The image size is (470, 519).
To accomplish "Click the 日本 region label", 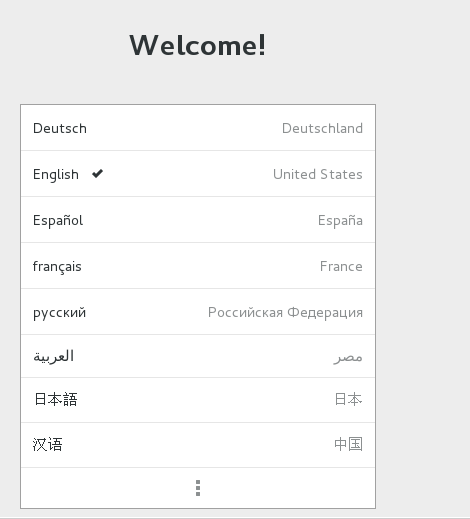I will click(x=348, y=399).
